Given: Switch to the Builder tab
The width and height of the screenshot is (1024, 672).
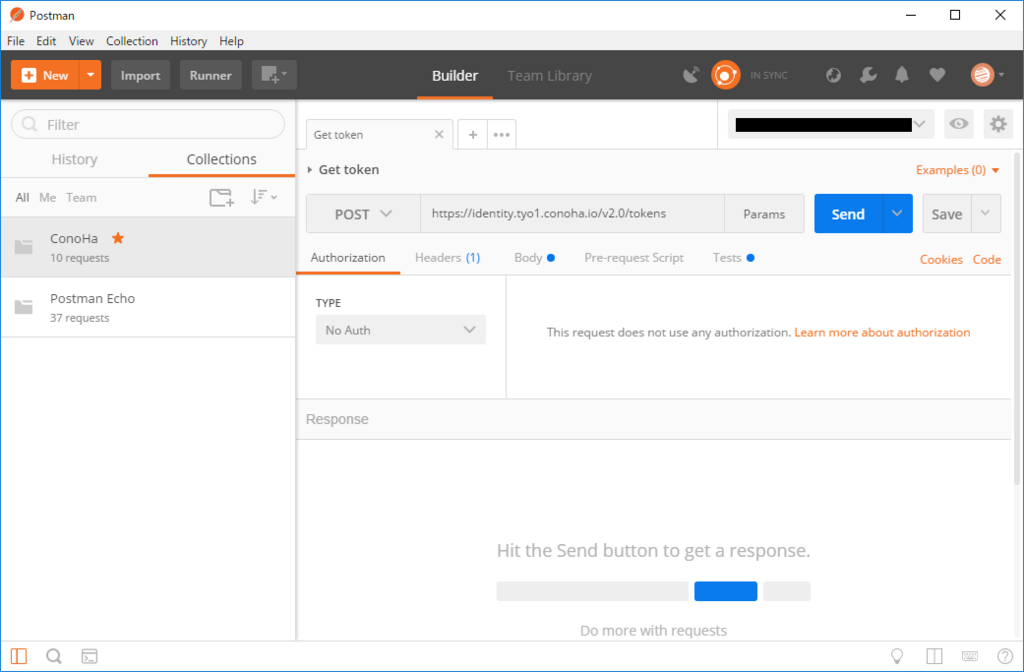Looking at the screenshot, I should (x=455, y=76).
